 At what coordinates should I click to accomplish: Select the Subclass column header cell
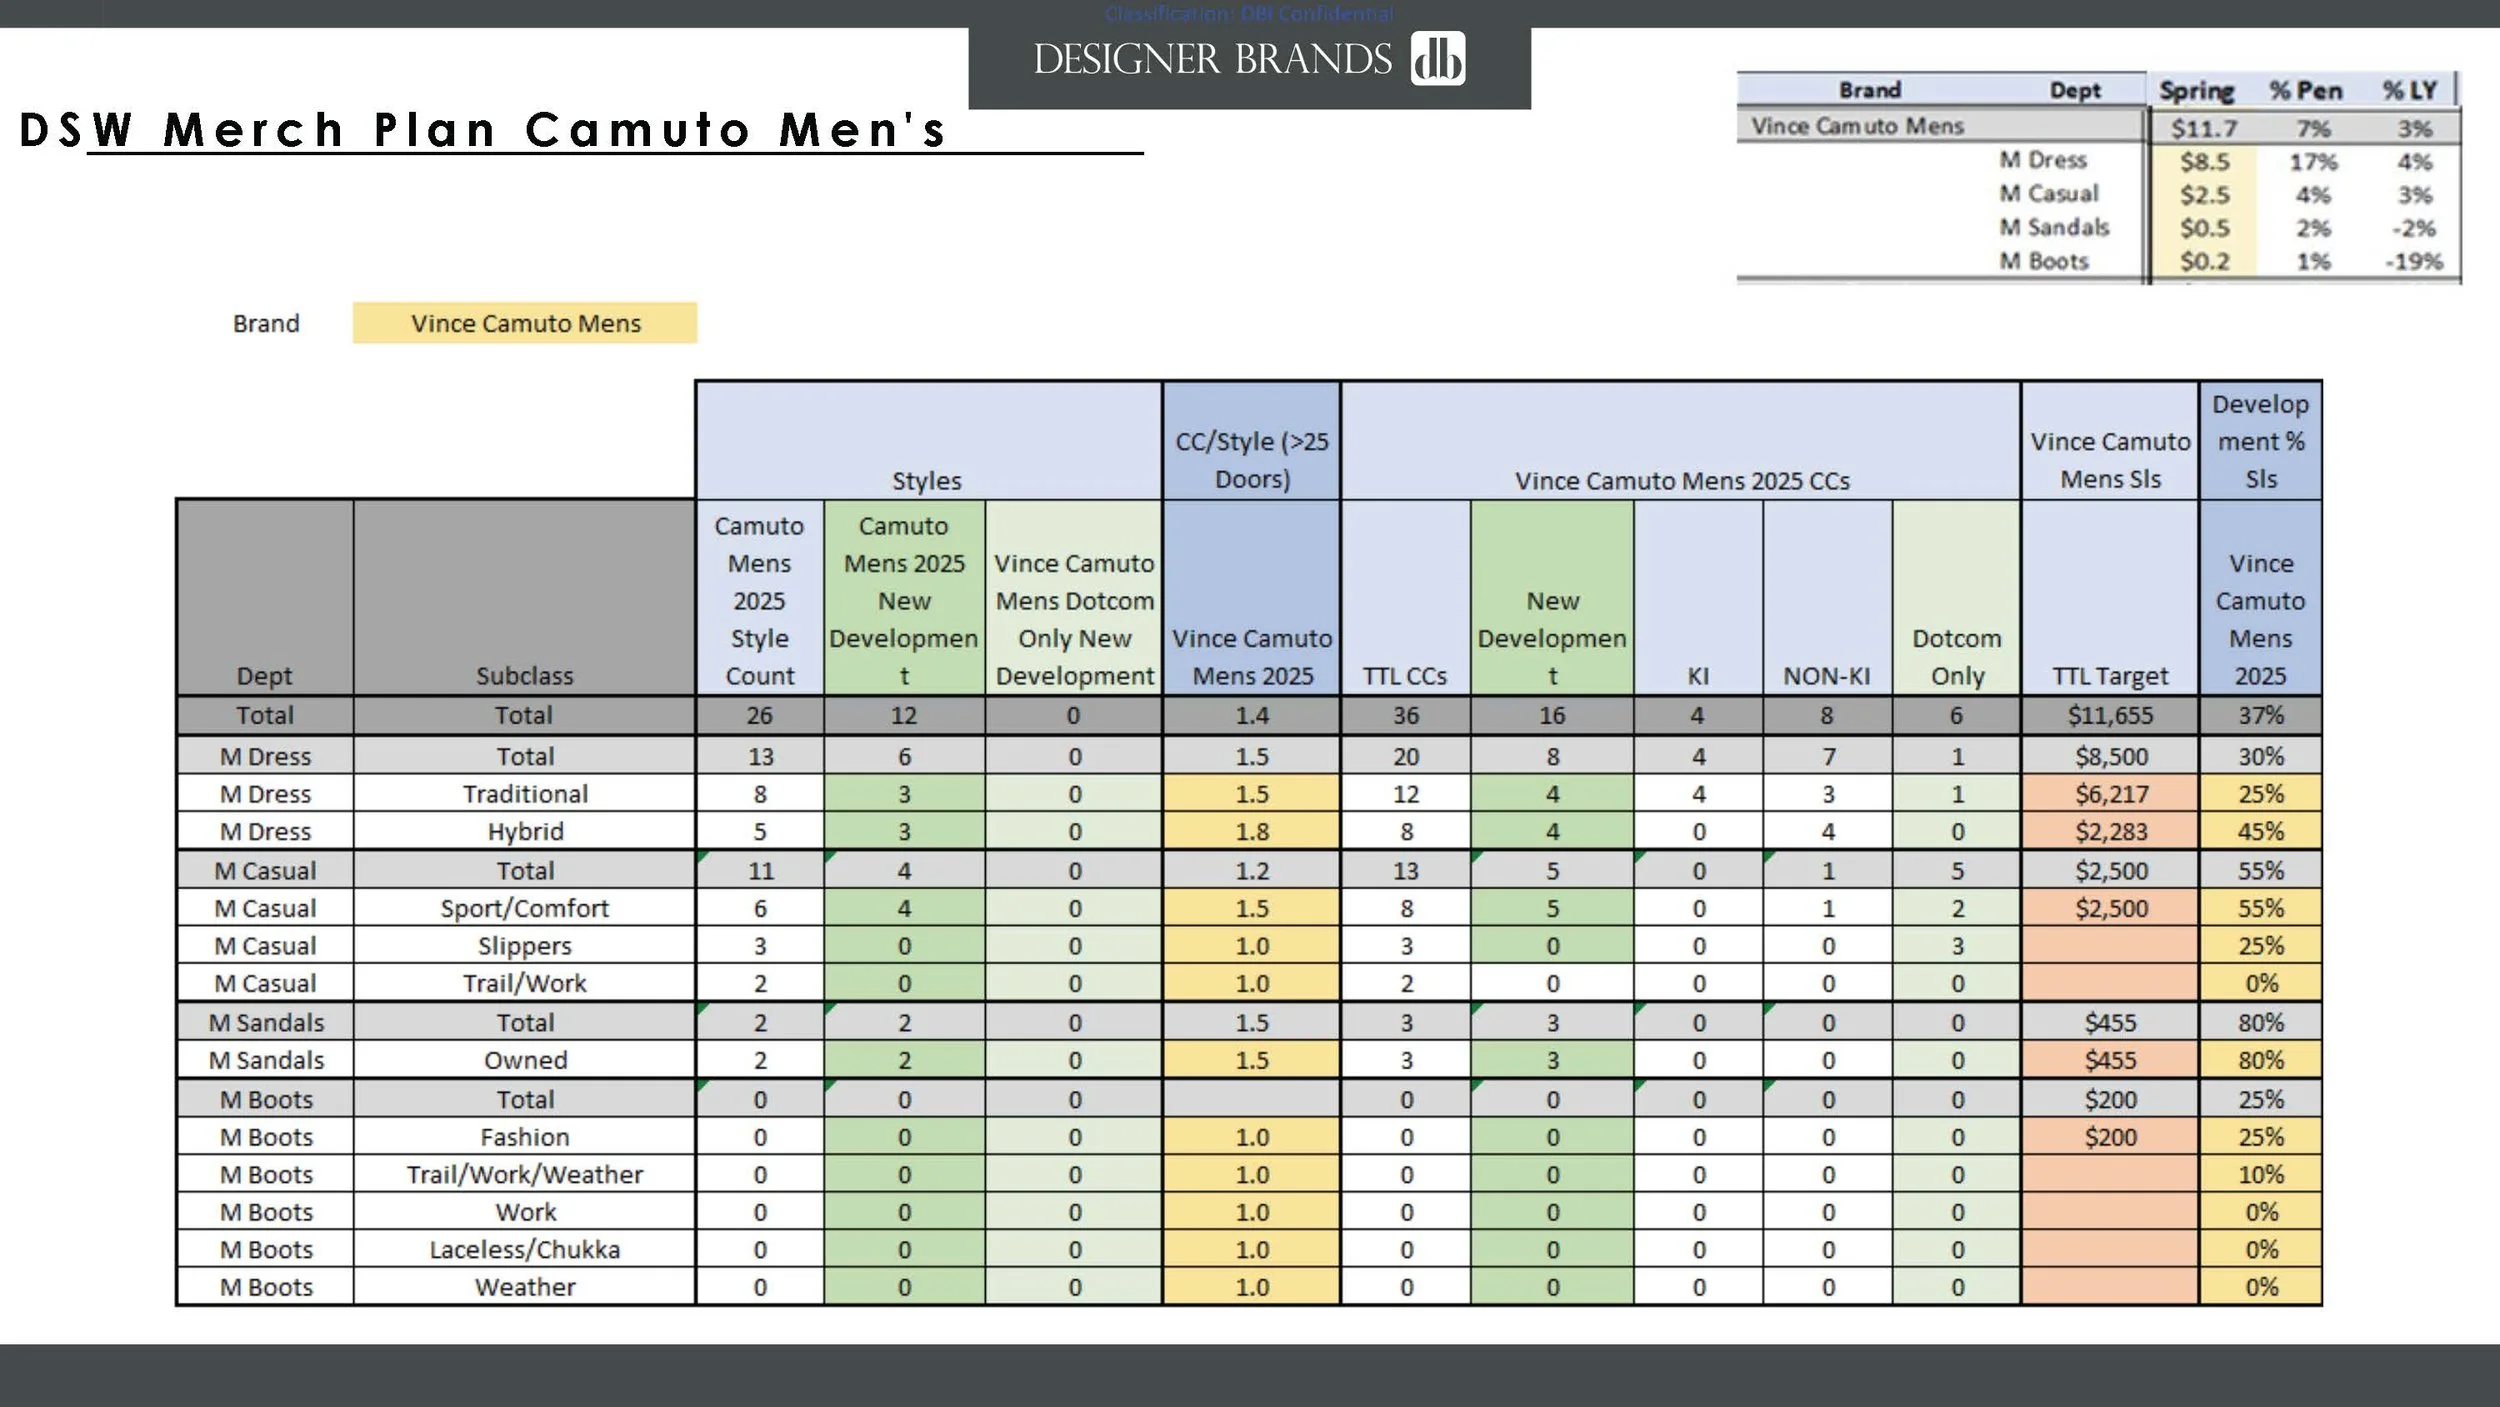(x=524, y=676)
